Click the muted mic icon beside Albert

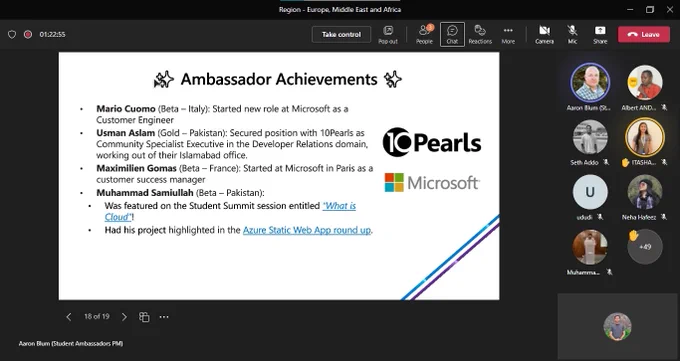tap(664, 108)
